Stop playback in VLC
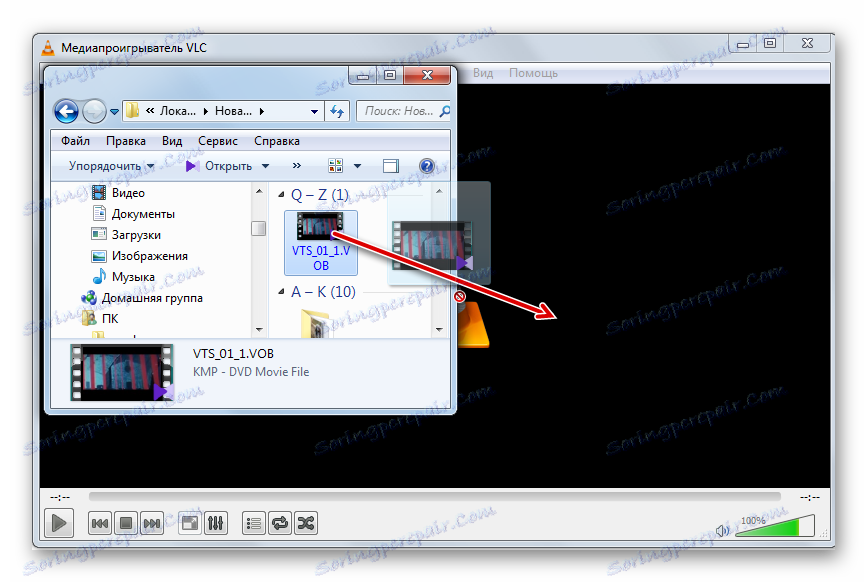The height and width of the screenshot is (582, 867). 126,523
